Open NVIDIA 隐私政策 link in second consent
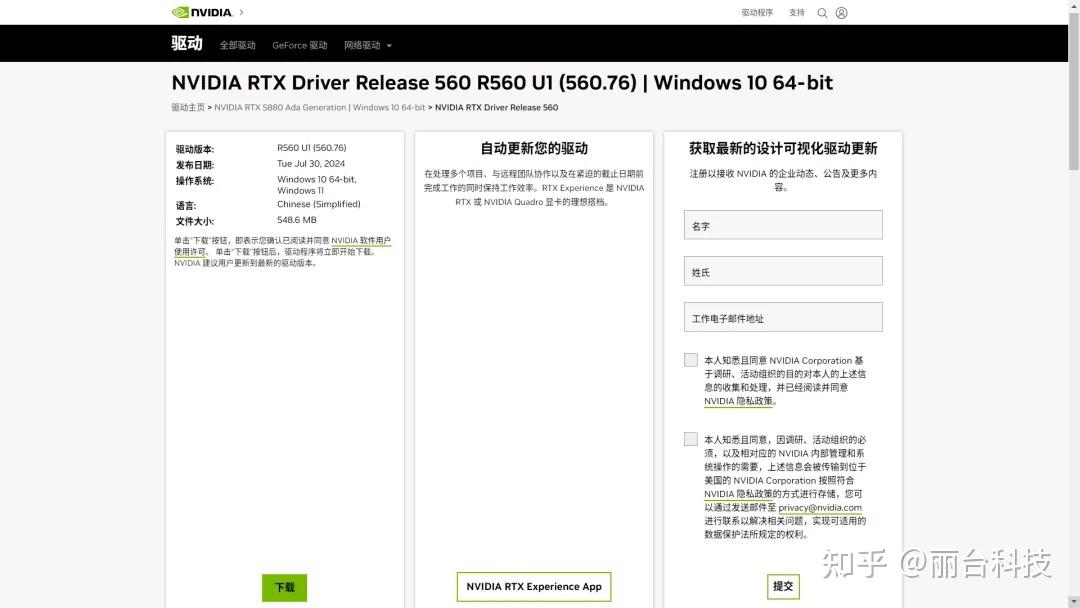1080x608 pixels. click(x=738, y=494)
